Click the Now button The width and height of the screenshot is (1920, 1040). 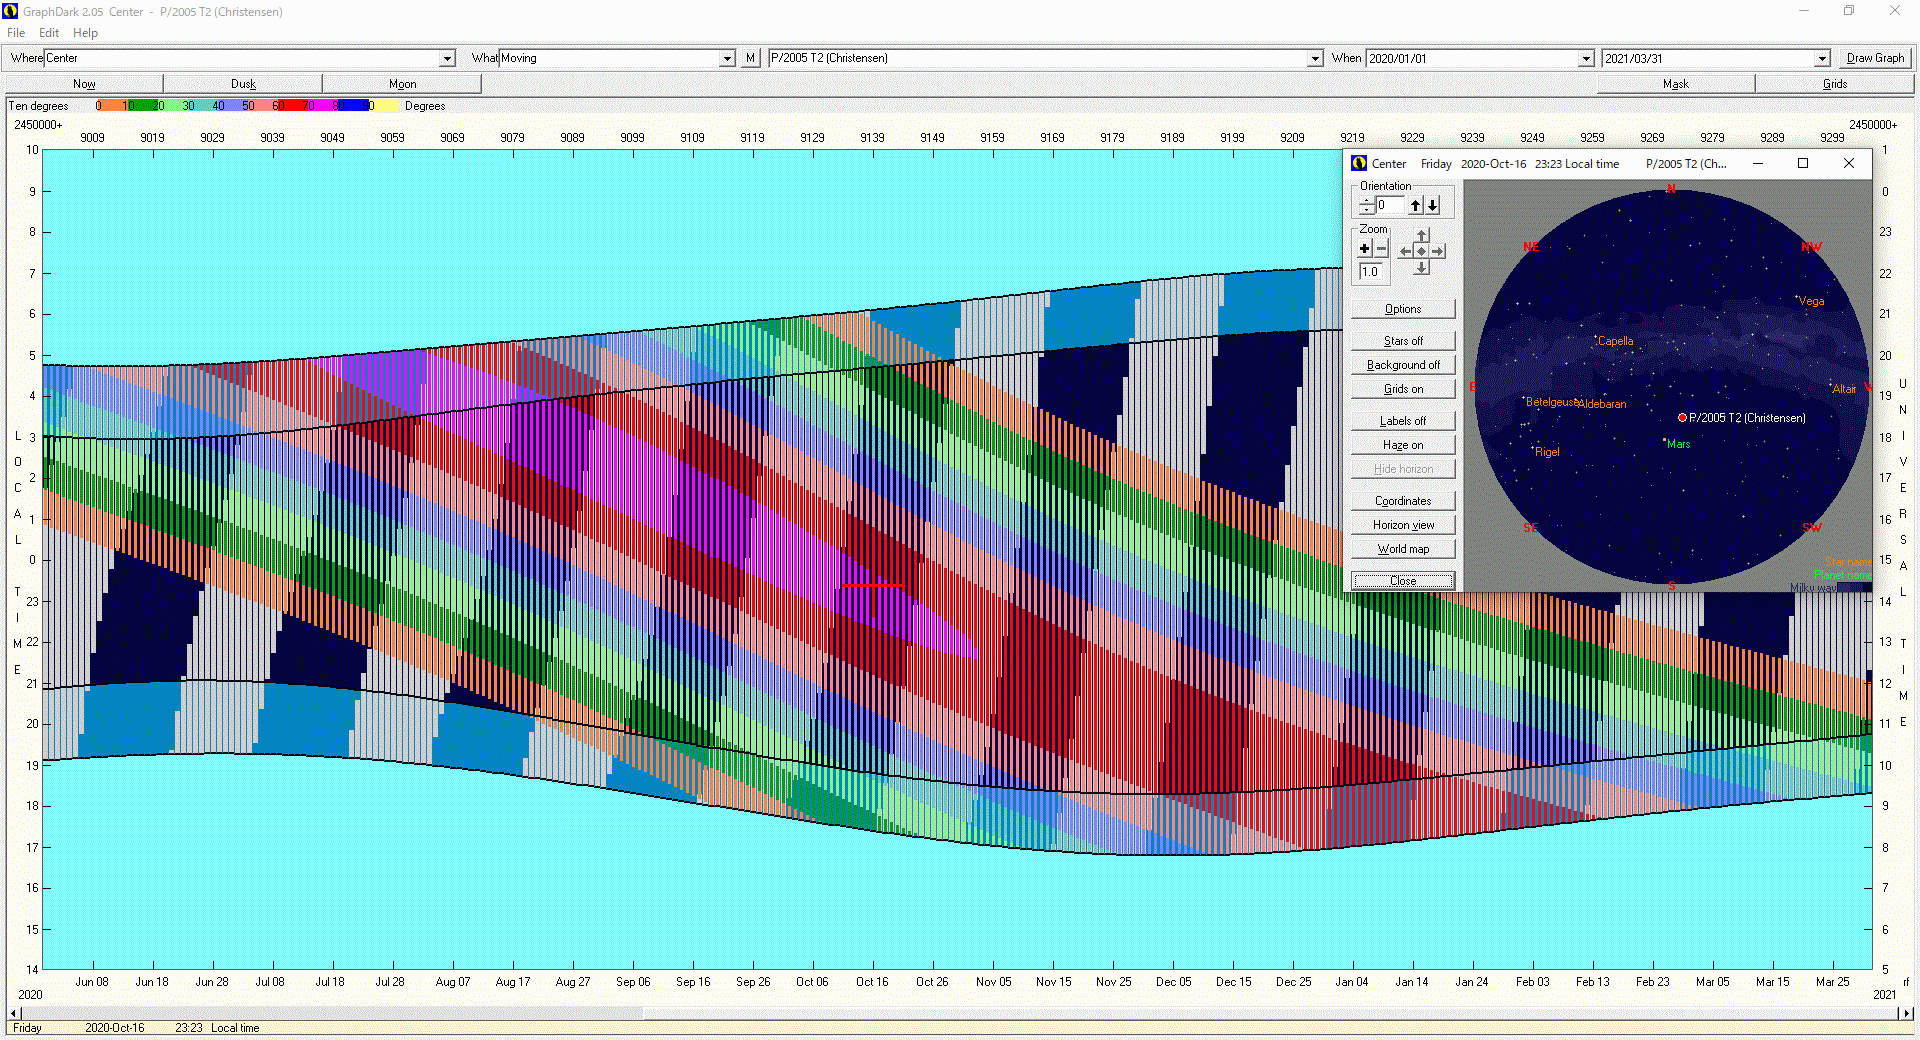coord(84,84)
